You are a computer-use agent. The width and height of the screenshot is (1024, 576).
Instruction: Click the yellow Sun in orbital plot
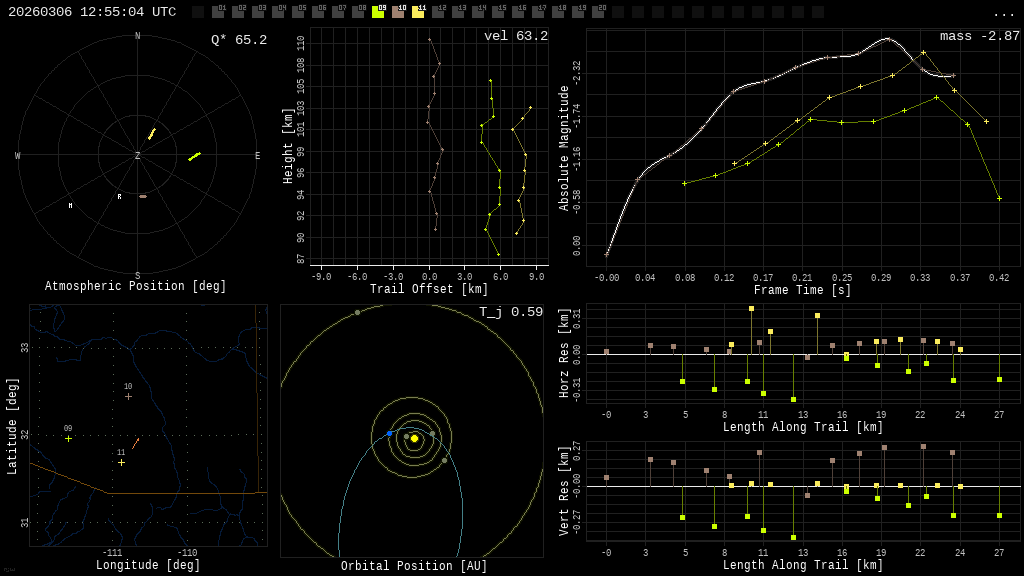point(414,438)
